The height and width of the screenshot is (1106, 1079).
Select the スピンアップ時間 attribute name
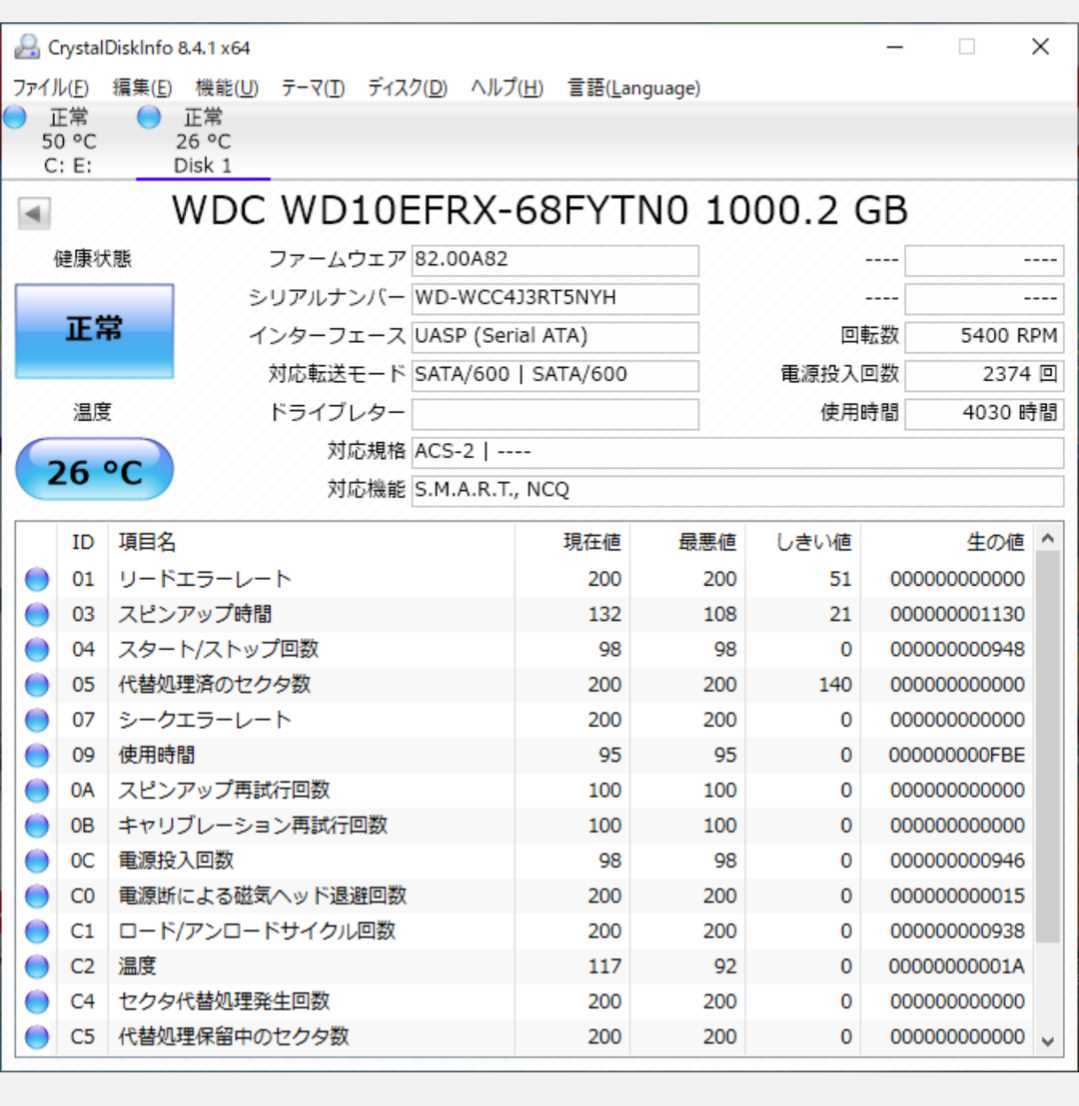pos(195,614)
